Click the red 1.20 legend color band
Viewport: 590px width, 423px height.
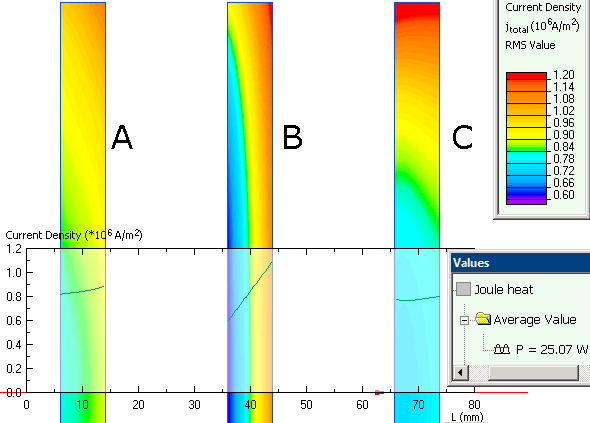(x=526, y=76)
